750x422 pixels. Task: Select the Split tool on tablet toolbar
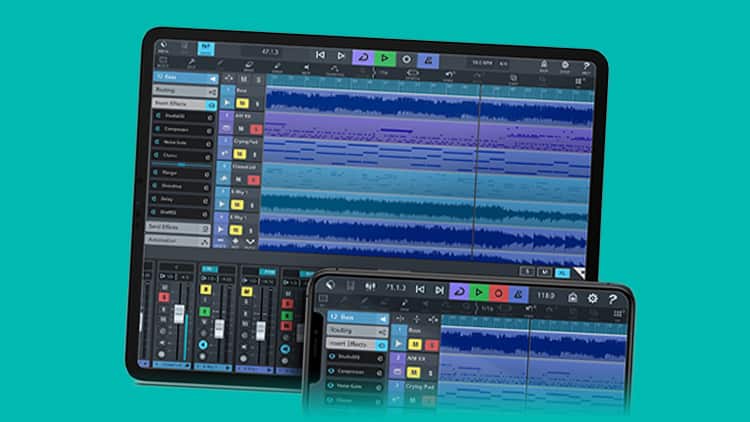point(191,63)
